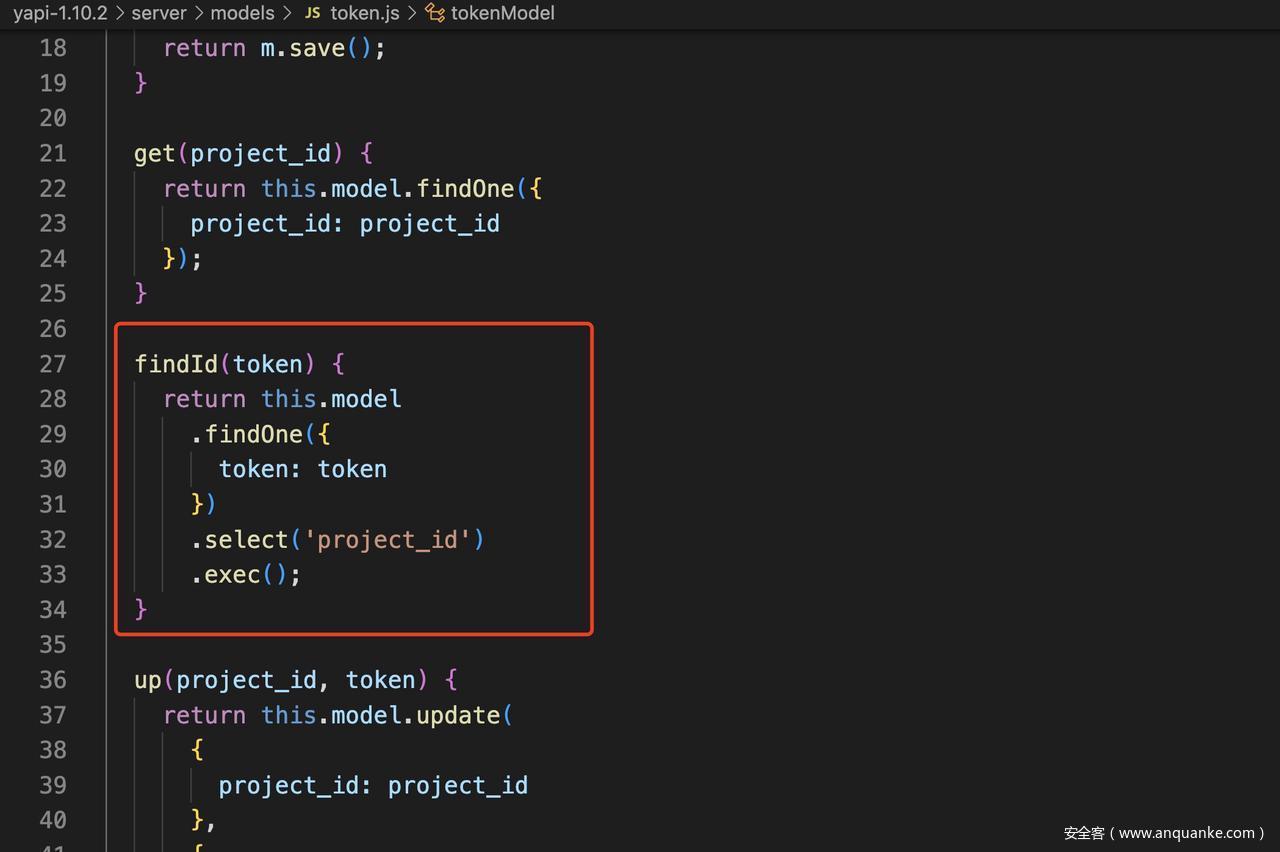Click the chained '.findOne({' on line 29

[261, 434]
